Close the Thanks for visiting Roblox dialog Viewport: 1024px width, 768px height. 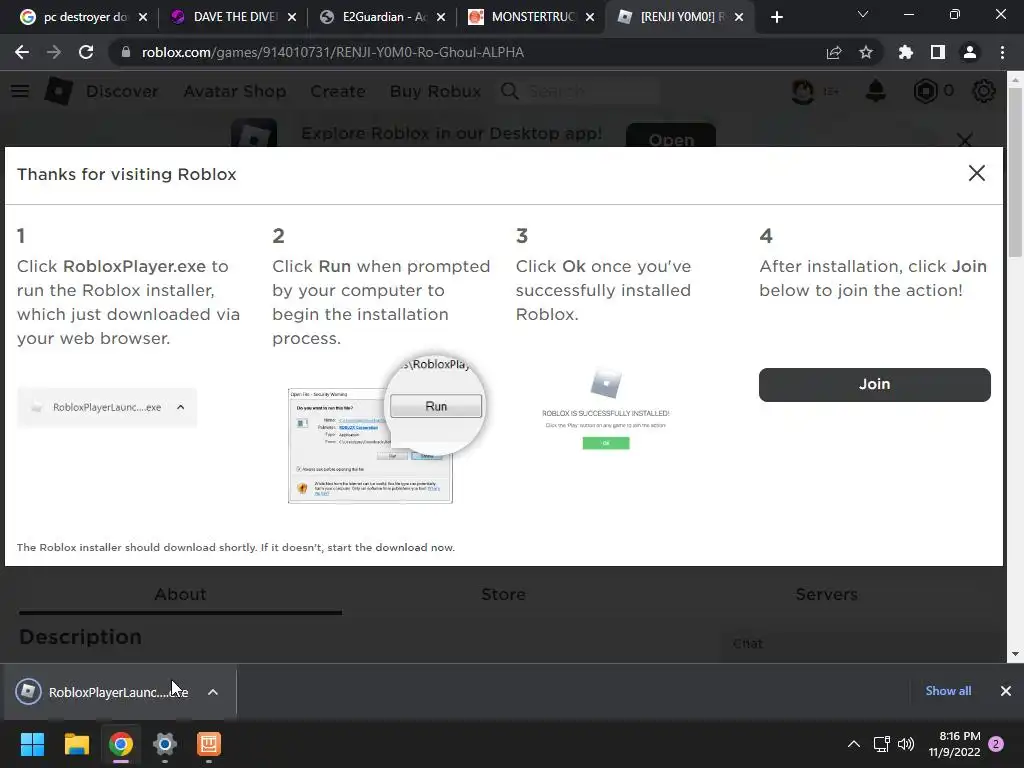(x=976, y=173)
